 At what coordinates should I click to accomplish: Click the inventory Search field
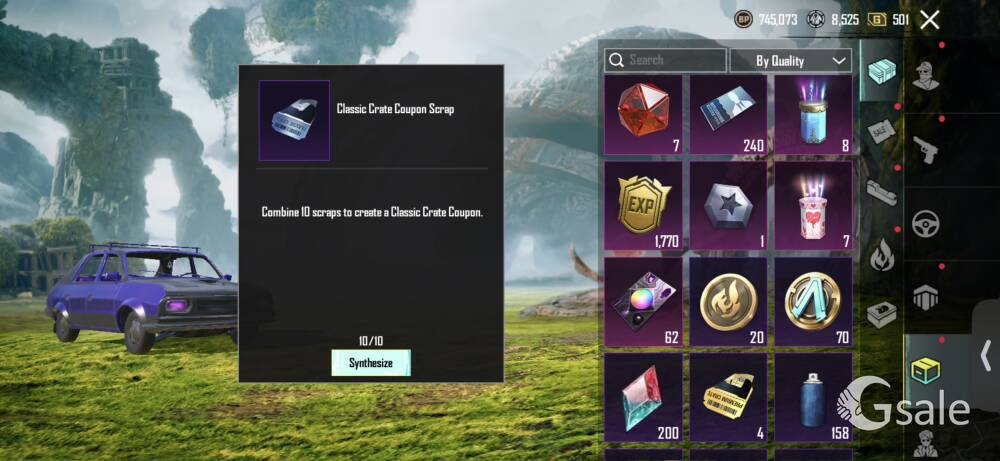coord(665,60)
